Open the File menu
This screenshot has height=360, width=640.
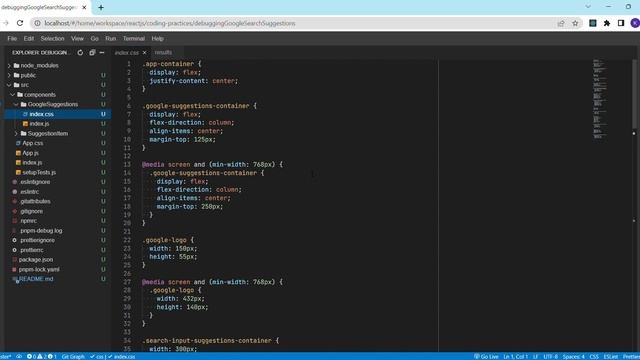click(x=12, y=38)
